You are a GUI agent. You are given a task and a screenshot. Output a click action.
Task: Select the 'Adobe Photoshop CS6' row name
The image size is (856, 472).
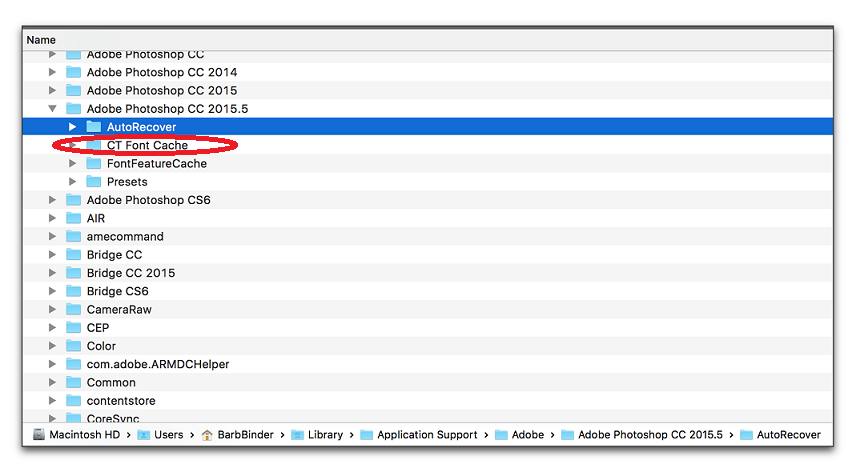click(148, 200)
